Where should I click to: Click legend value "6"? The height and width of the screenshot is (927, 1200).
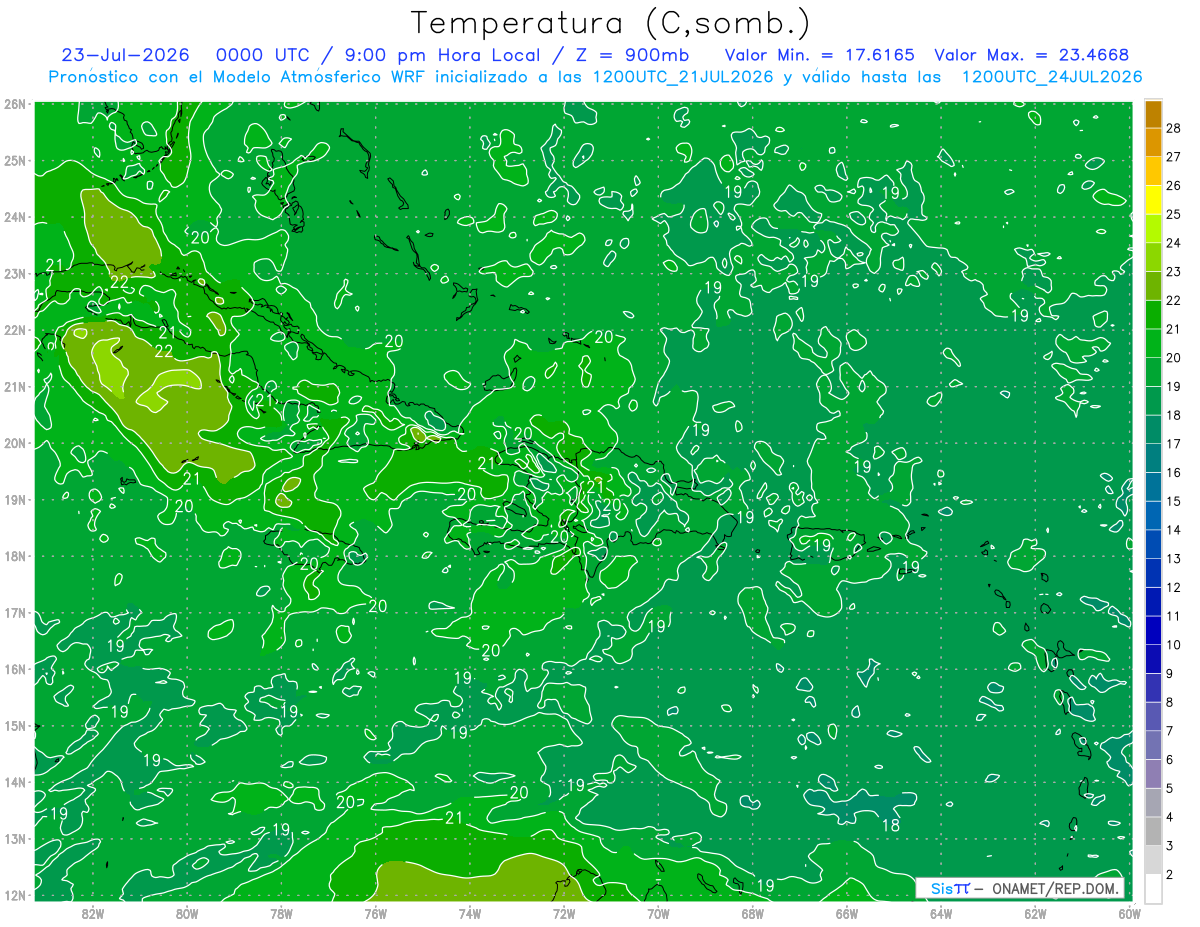1170,760
